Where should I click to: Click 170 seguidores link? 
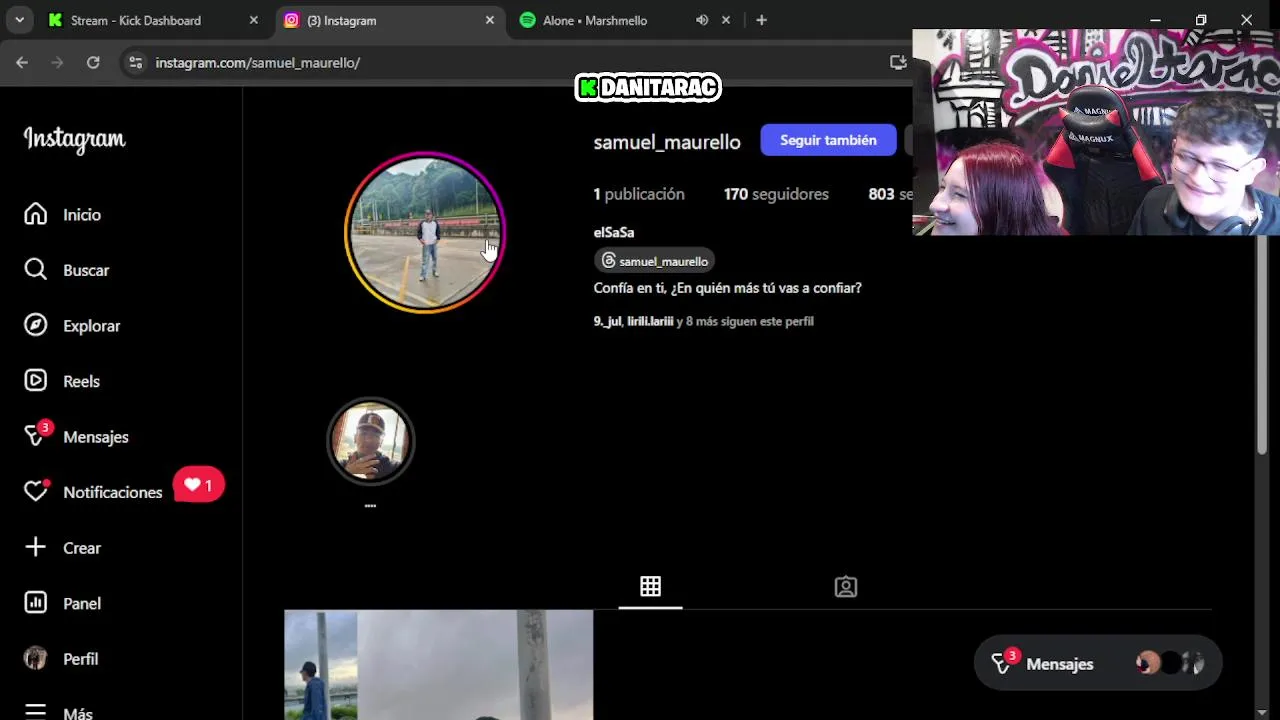[x=776, y=194]
